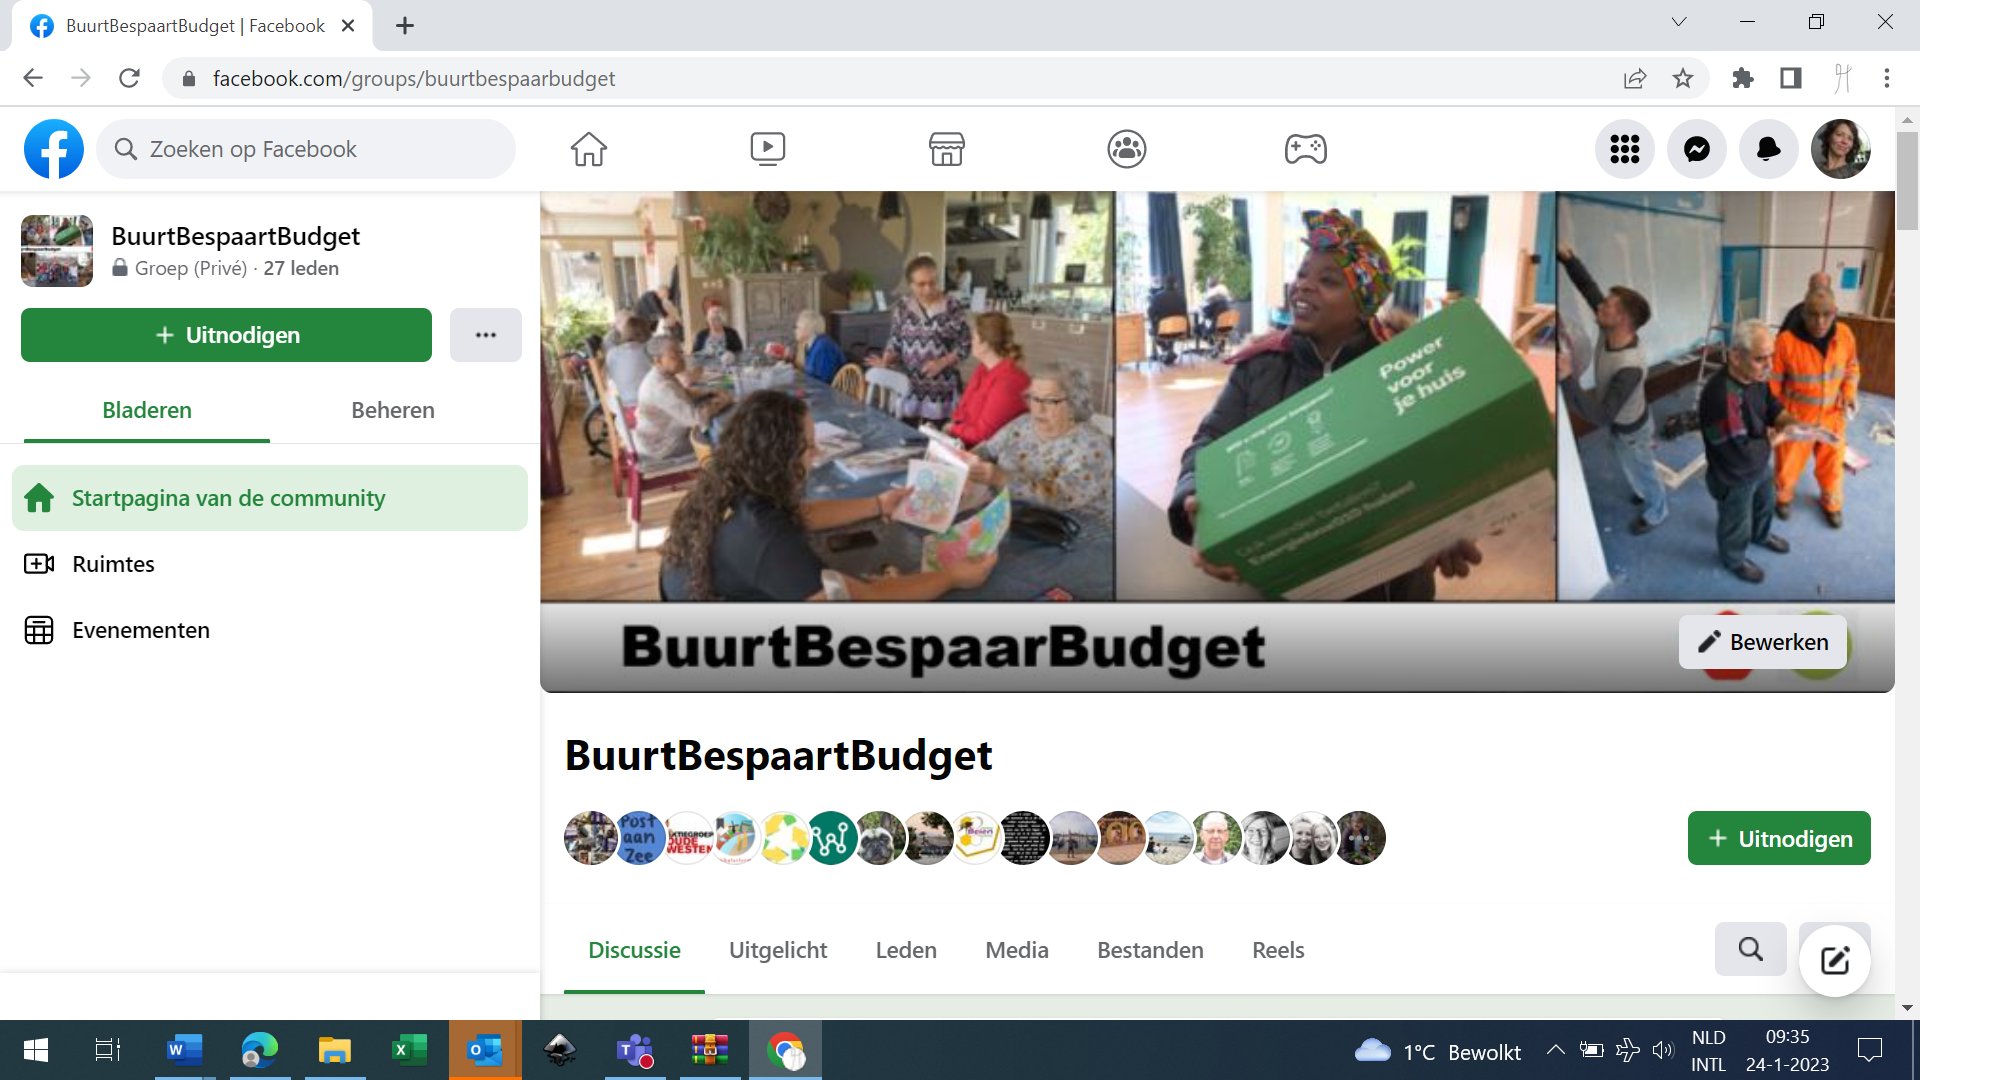Close the BuurtBespaartBudget browser tab
The image size is (2000, 1080).
[348, 26]
